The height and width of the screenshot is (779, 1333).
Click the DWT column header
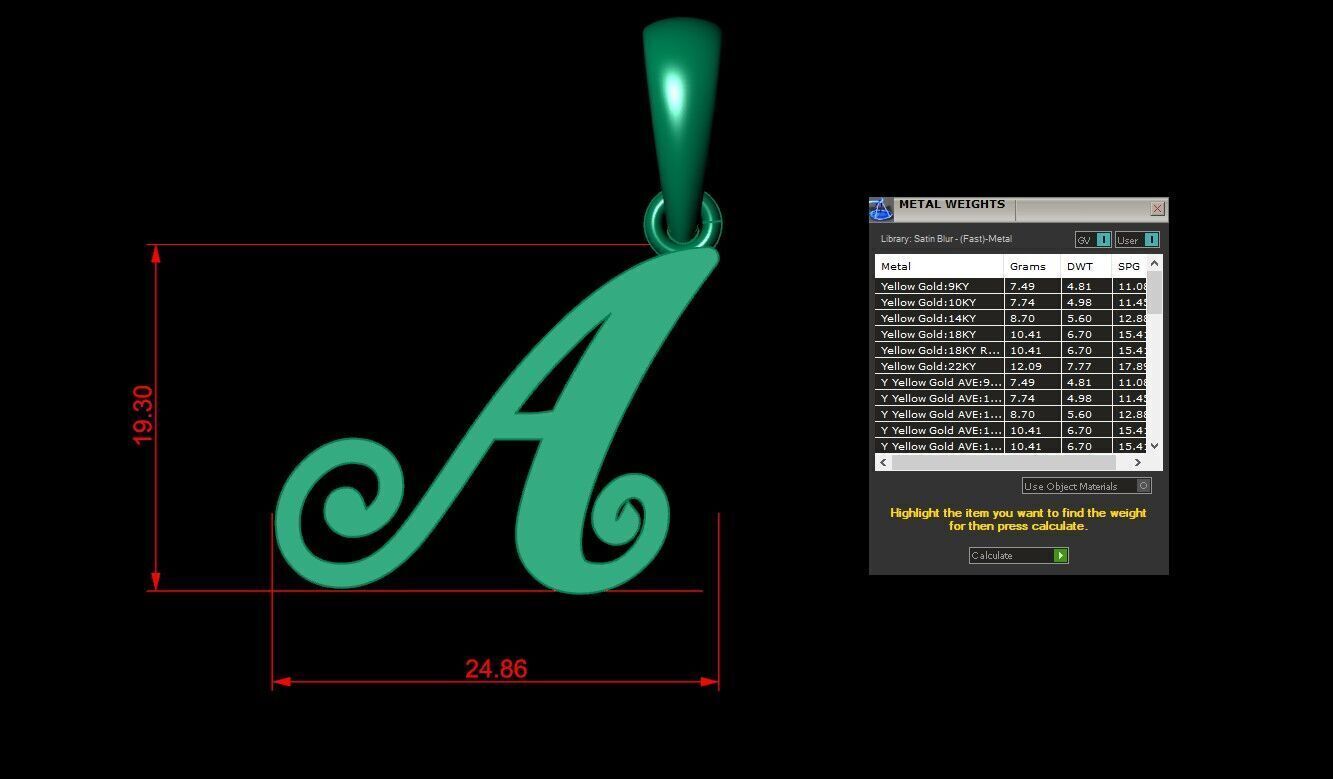pyautogui.click(x=1086, y=266)
